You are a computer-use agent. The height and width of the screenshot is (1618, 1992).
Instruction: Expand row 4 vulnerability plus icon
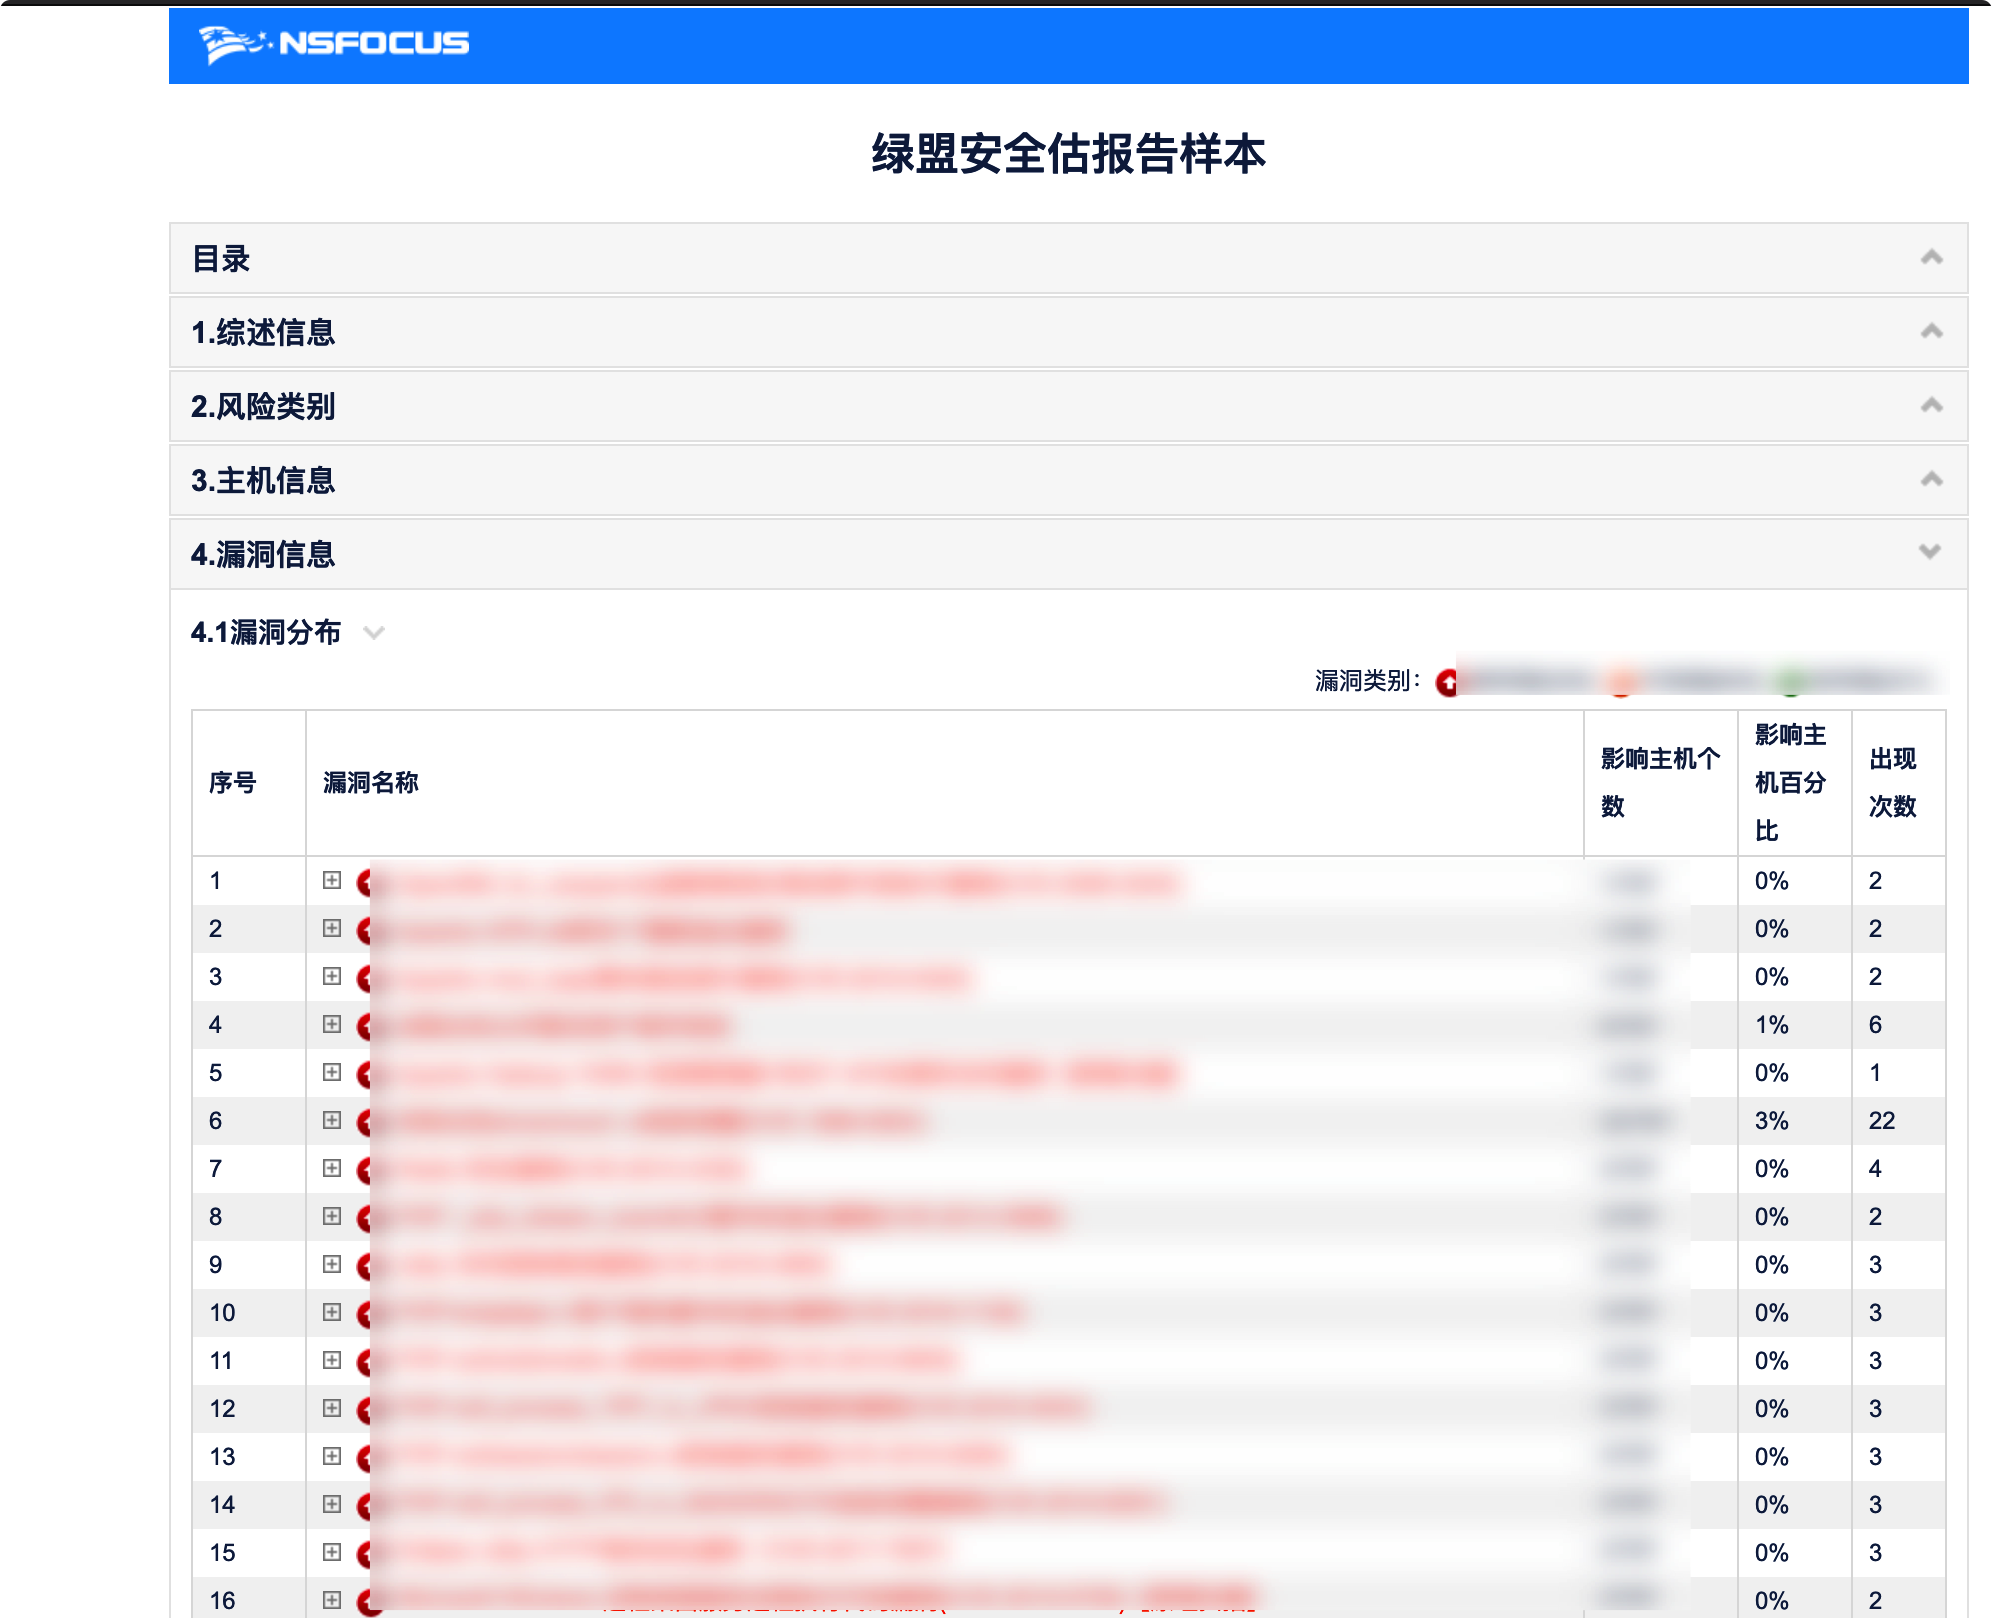click(332, 1024)
